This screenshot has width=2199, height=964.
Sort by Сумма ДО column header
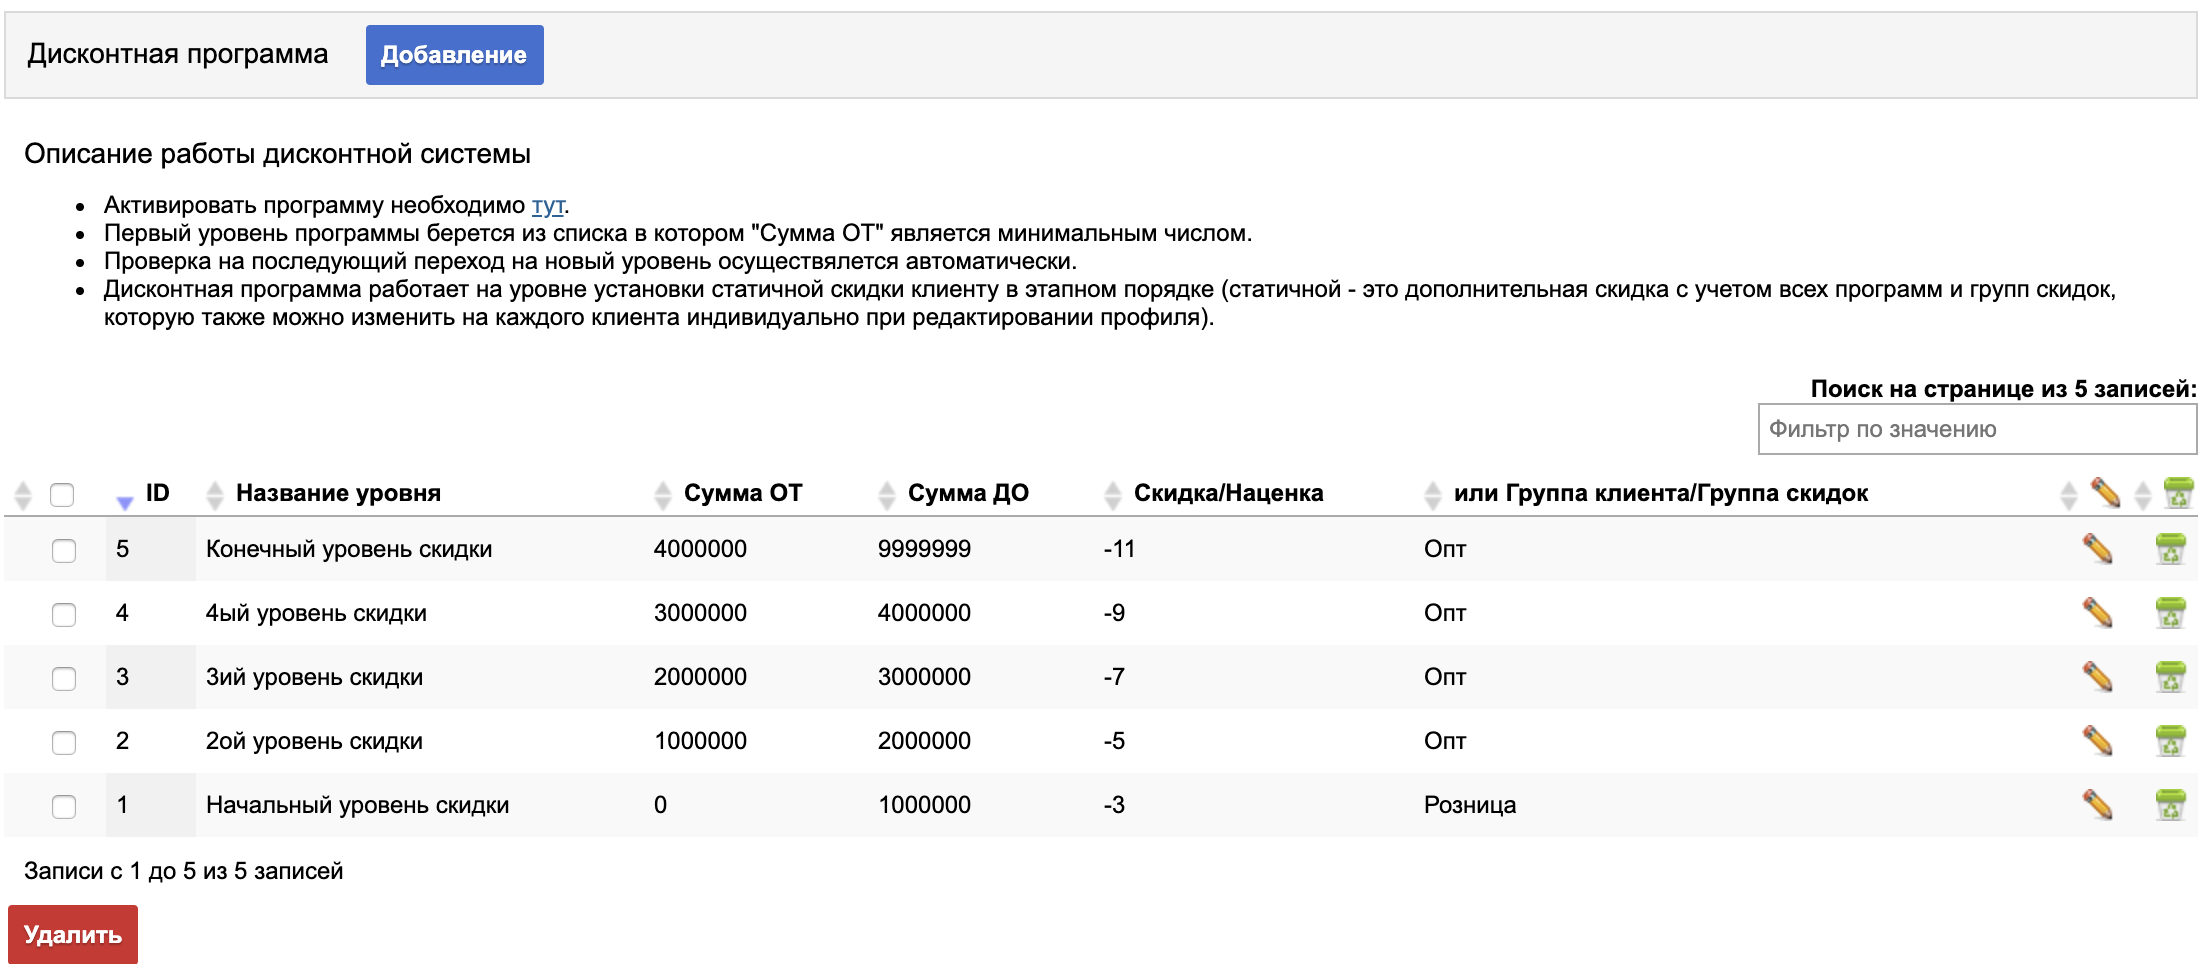point(967,493)
